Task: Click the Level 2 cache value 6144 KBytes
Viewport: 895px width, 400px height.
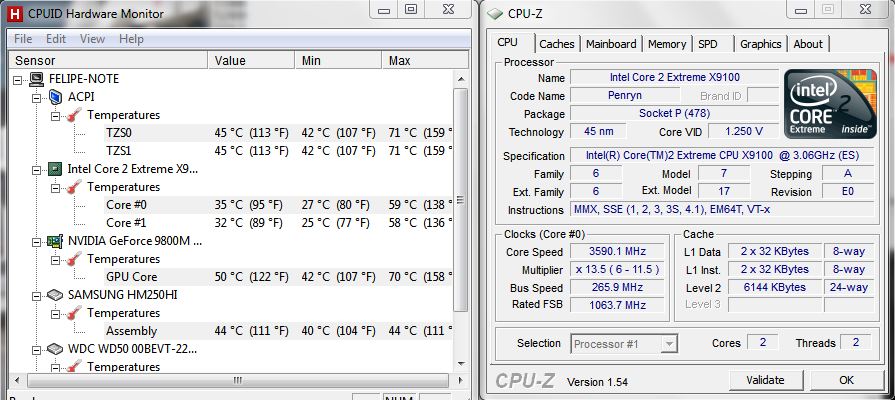Action: pos(775,287)
